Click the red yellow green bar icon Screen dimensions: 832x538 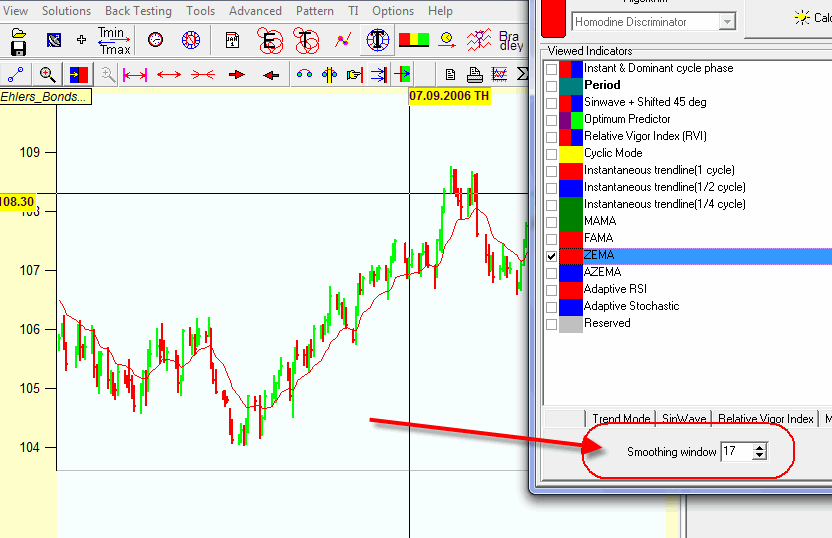point(413,40)
